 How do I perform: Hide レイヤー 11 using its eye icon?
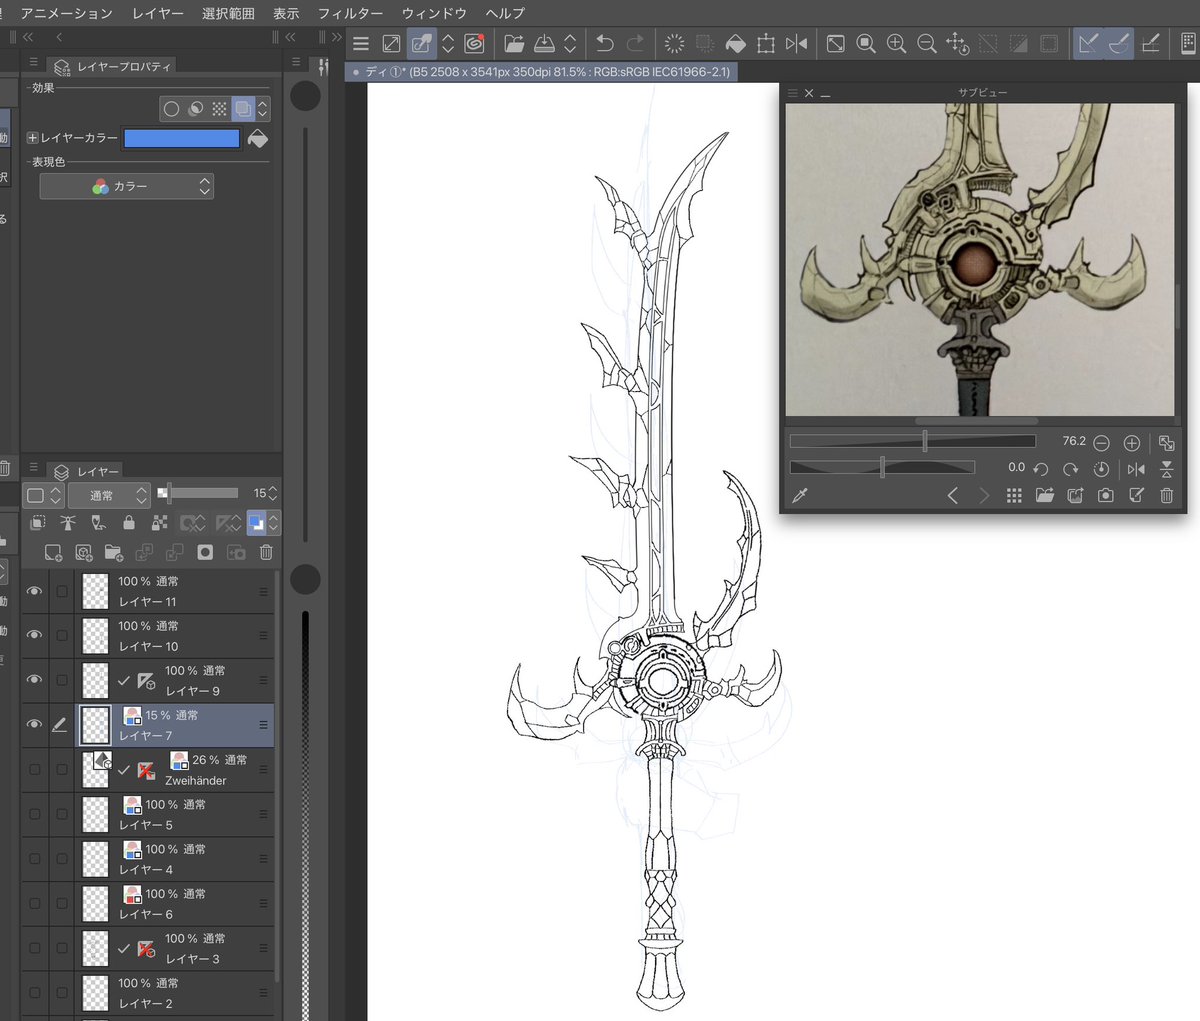point(34,591)
